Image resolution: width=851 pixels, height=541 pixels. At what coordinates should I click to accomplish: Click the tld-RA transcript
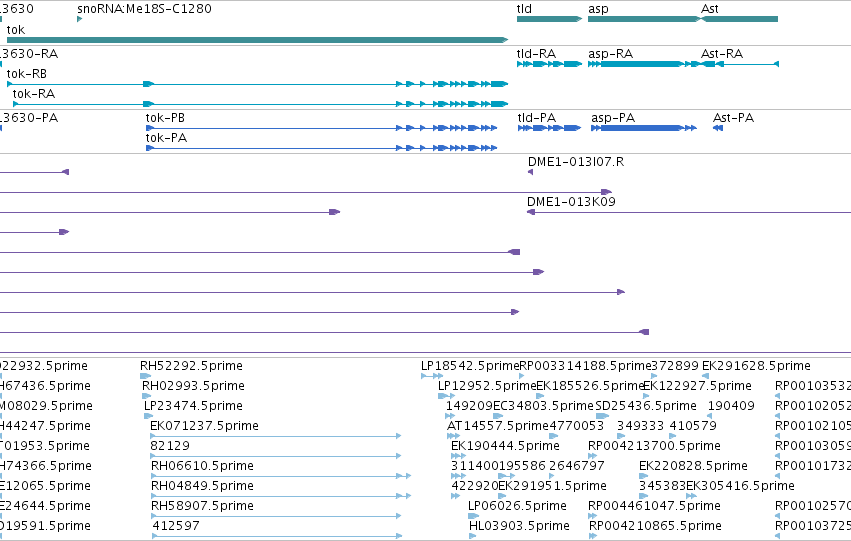tap(549, 64)
